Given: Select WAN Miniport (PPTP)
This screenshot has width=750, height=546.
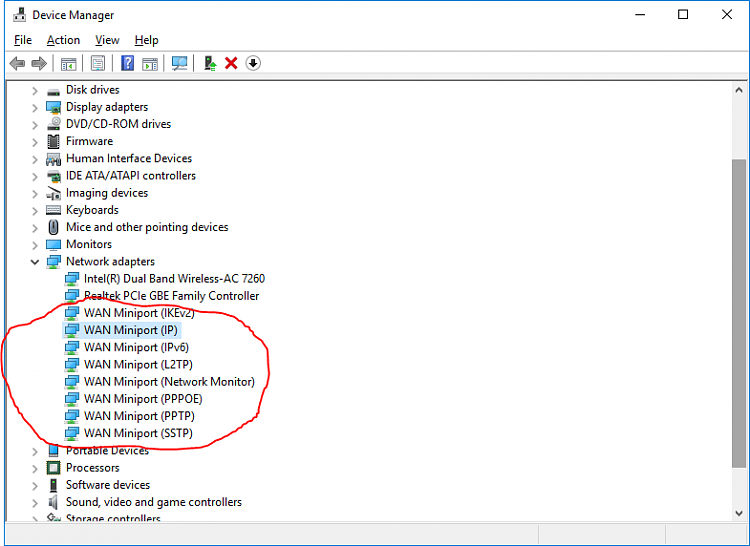Looking at the screenshot, I should pos(139,416).
